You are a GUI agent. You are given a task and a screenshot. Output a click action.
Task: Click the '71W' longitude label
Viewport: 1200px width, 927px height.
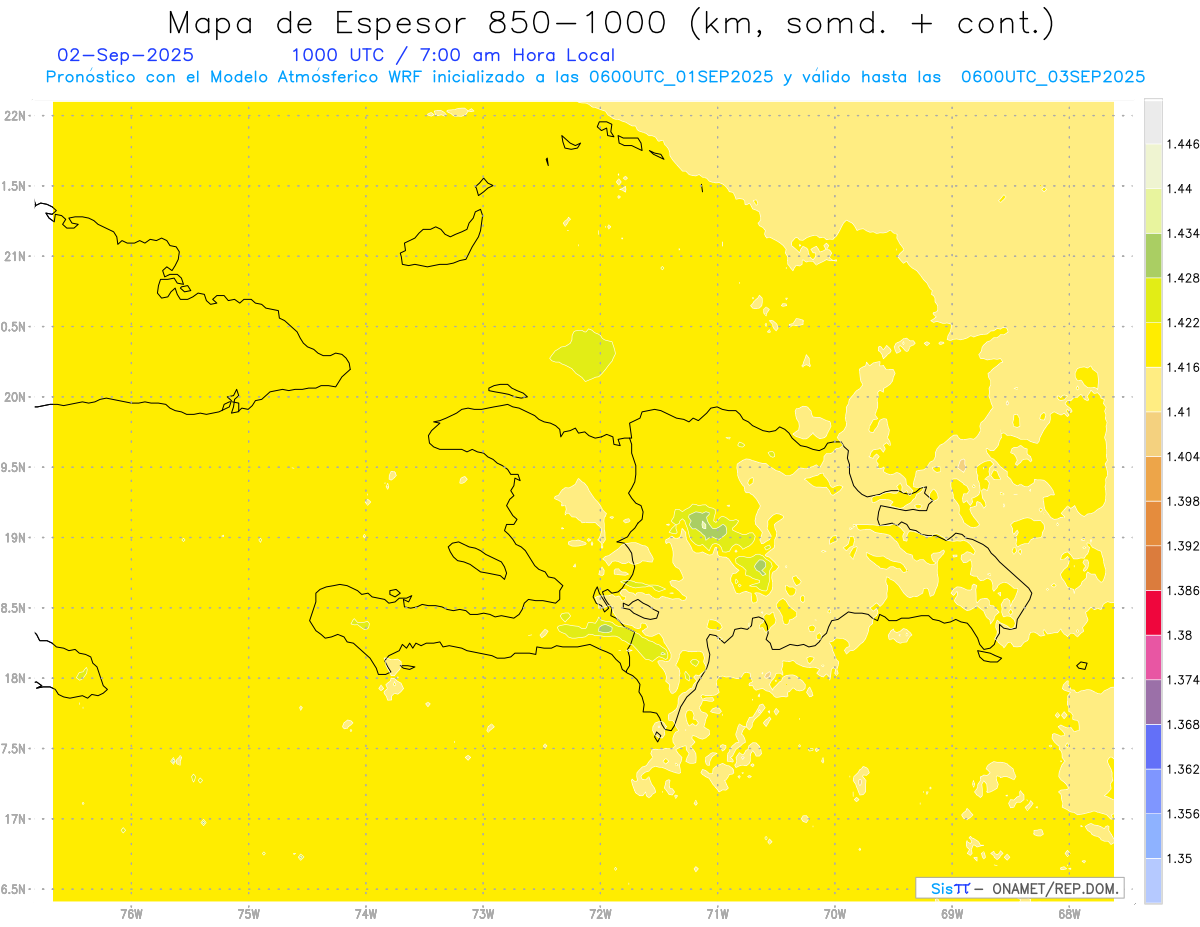pos(717,913)
